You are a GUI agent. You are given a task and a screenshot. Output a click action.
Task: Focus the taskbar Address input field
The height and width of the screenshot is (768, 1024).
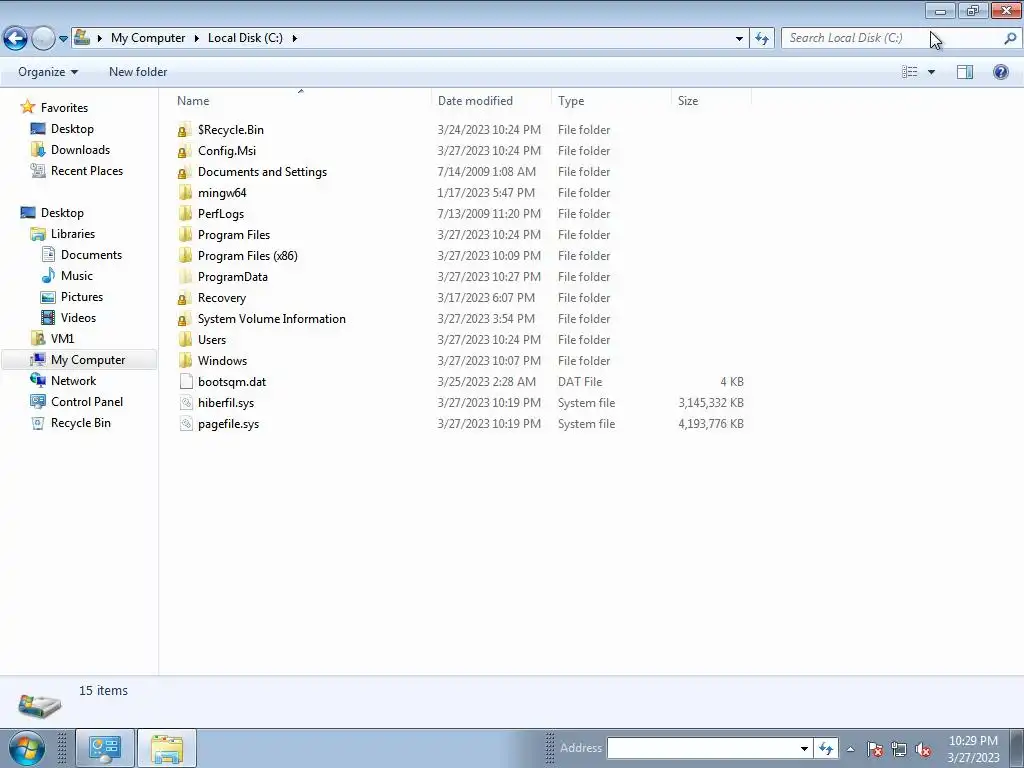(702, 748)
